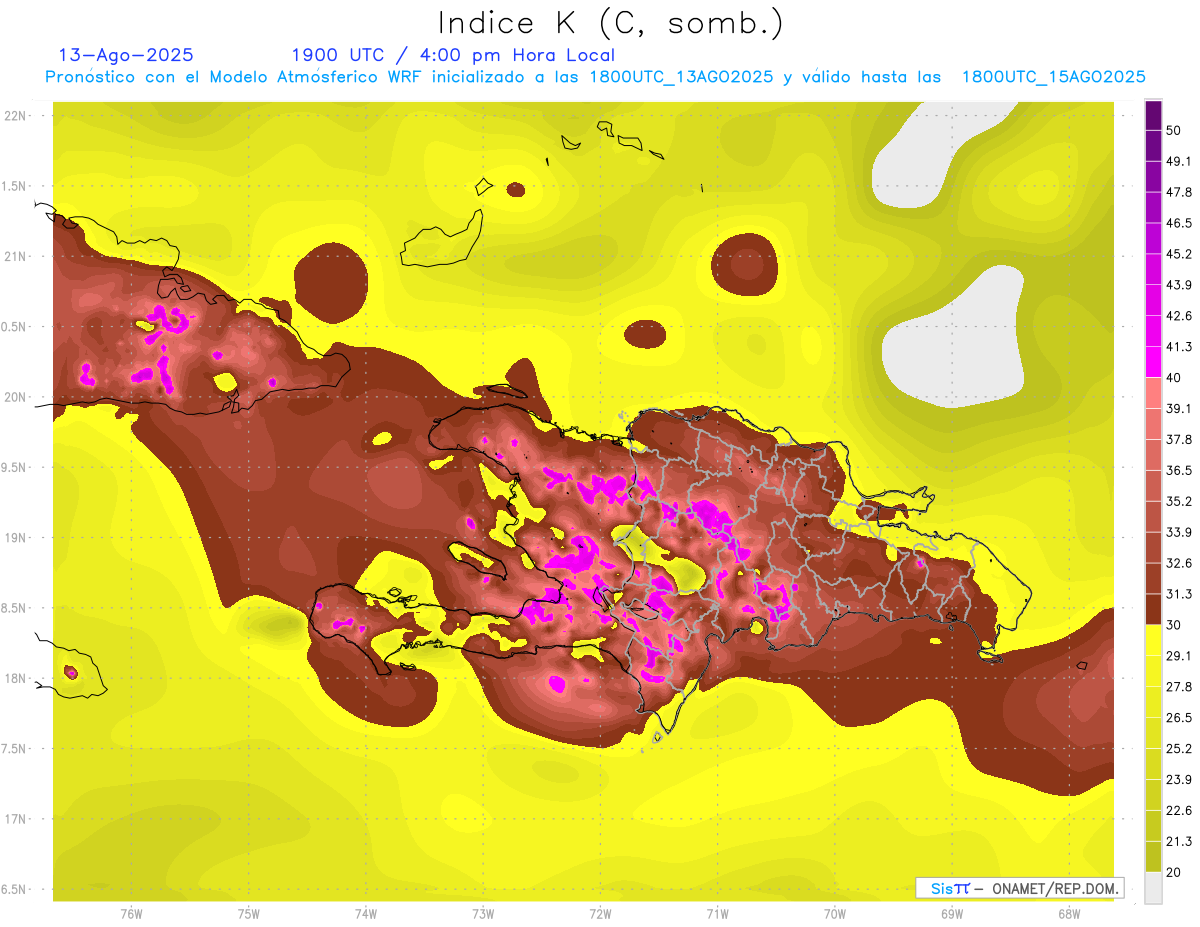Click the '1.5N' latitude label
1200x927 pixels.
point(13,186)
